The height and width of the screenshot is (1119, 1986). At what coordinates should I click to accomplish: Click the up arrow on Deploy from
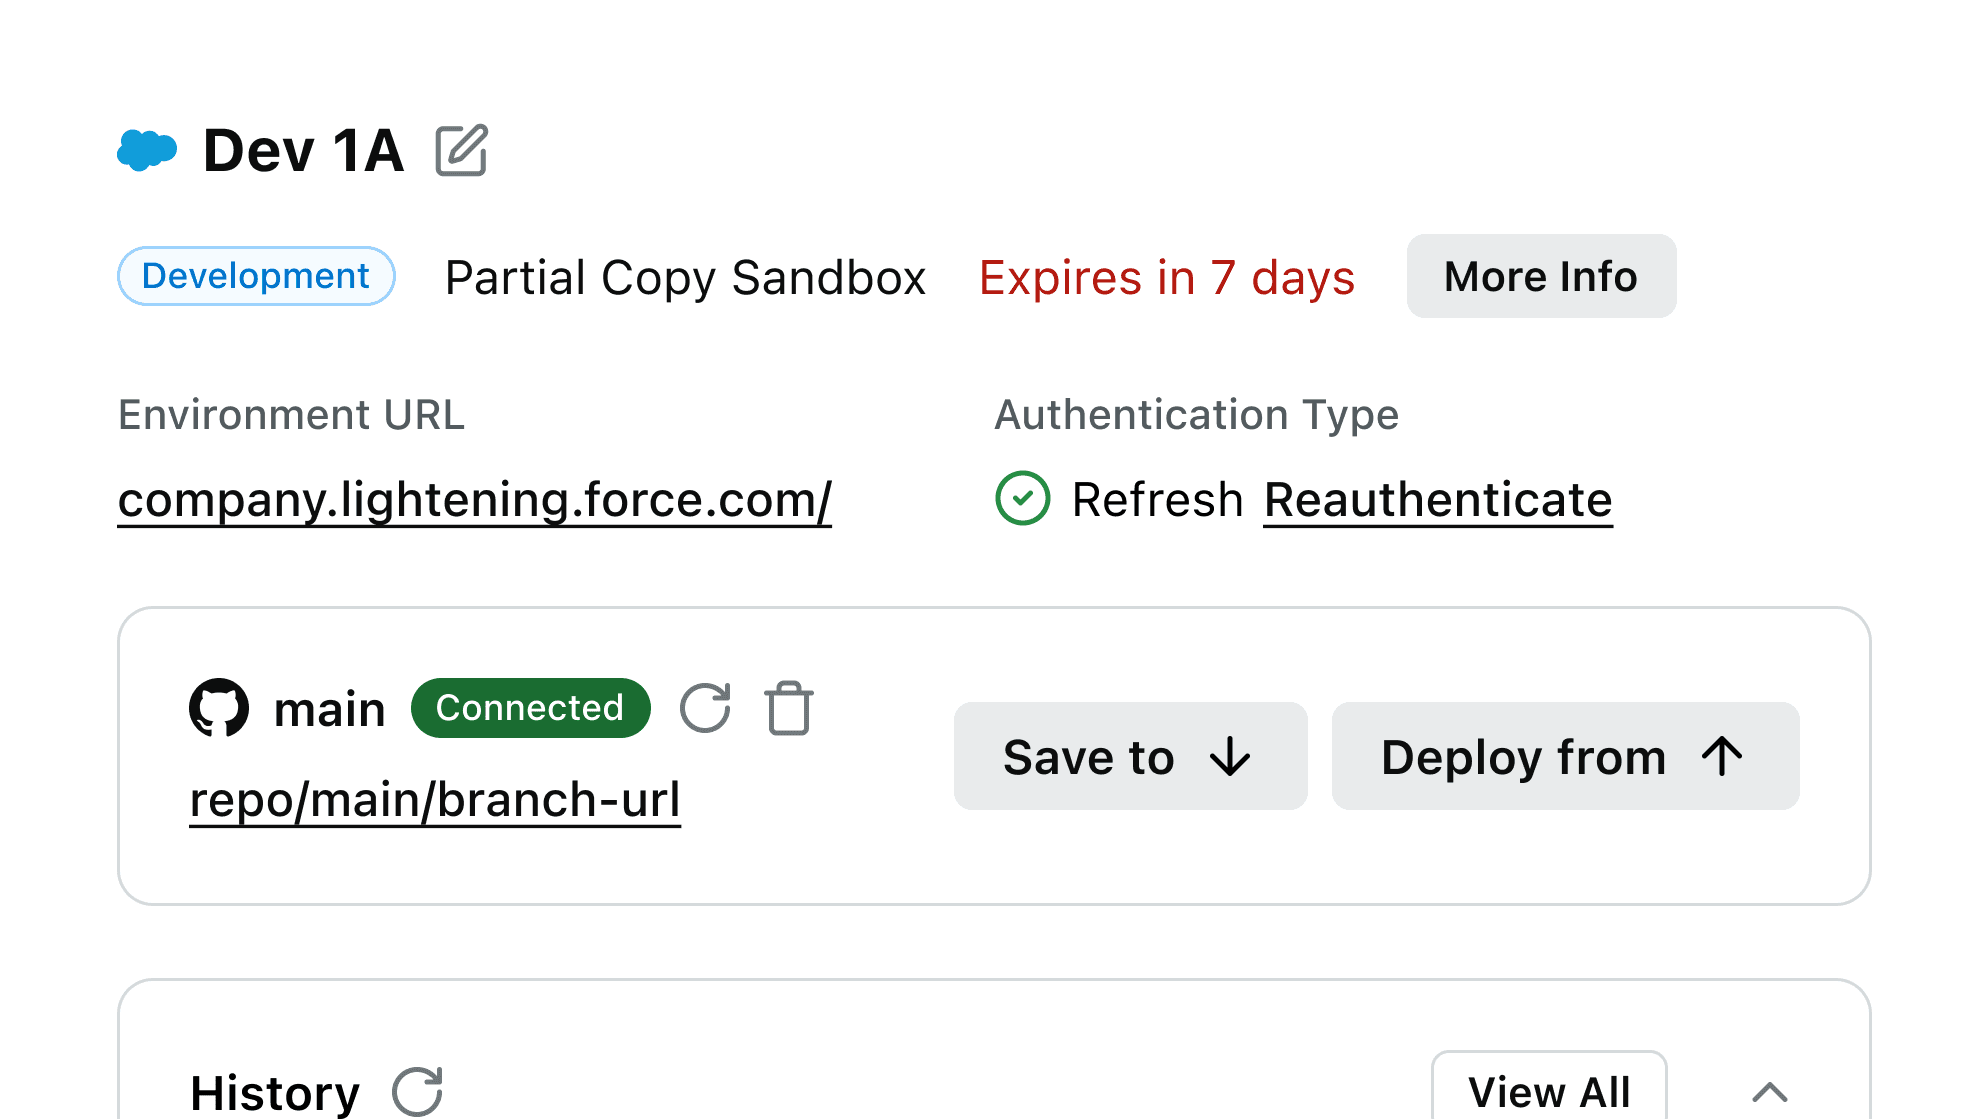coord(1722,756)
